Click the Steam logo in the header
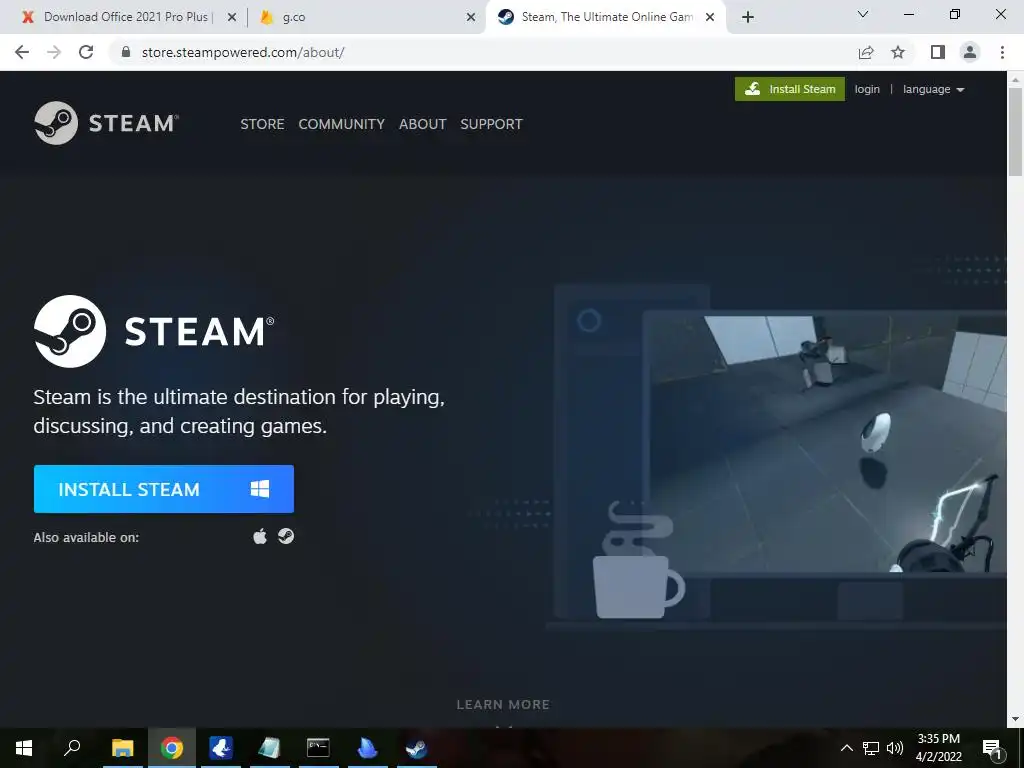Screen dimensions: 1024x768 click(106, 123)
